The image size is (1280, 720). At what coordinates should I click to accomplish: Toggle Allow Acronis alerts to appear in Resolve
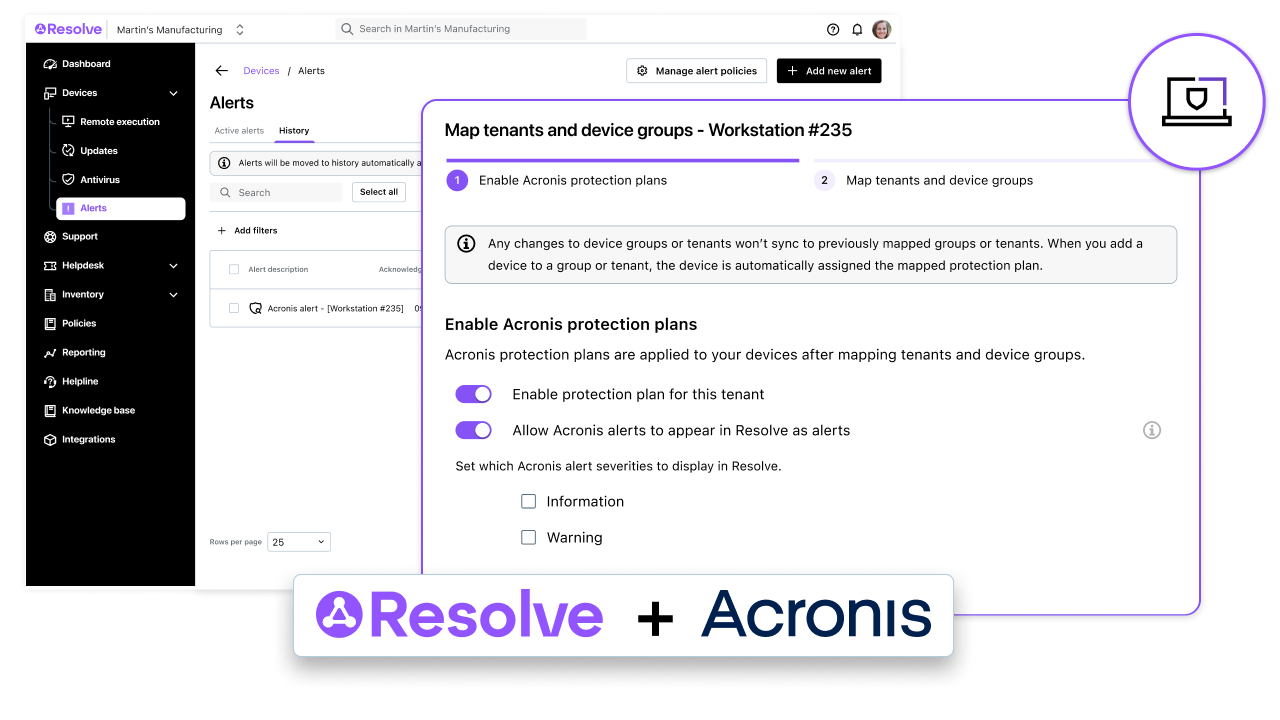[474, 430]
